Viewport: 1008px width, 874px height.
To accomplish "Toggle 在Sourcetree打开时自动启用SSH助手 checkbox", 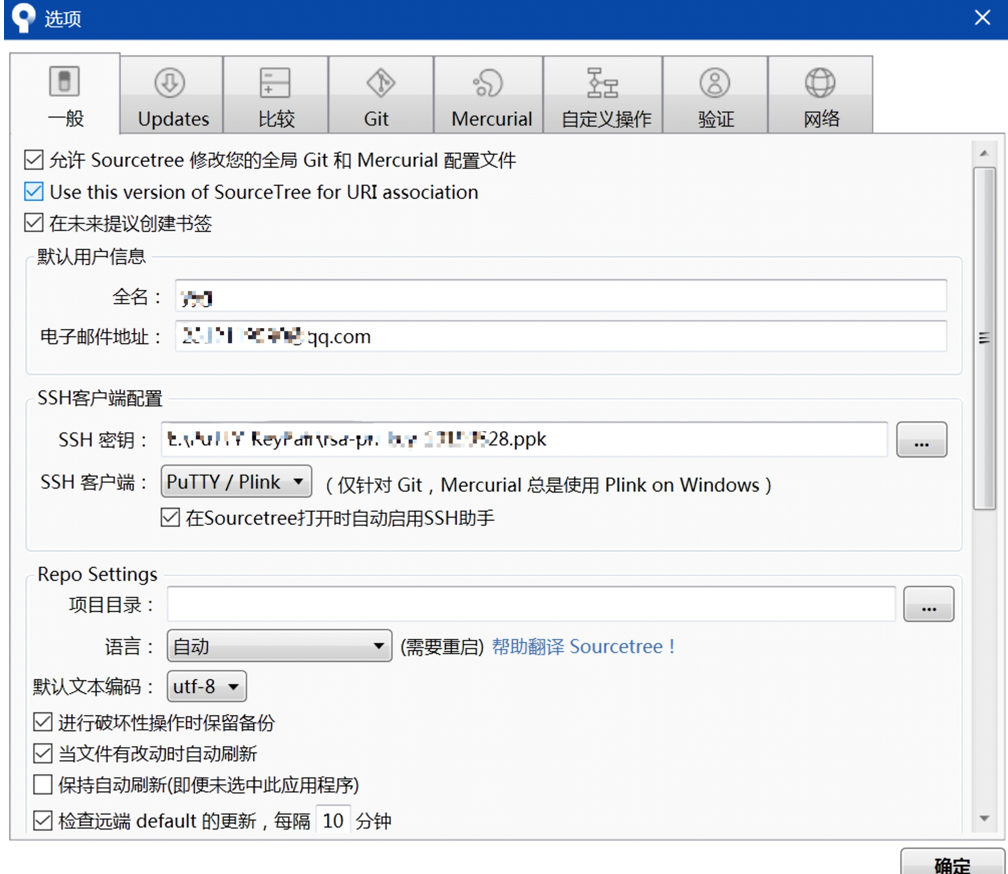I will click(170, 517).
